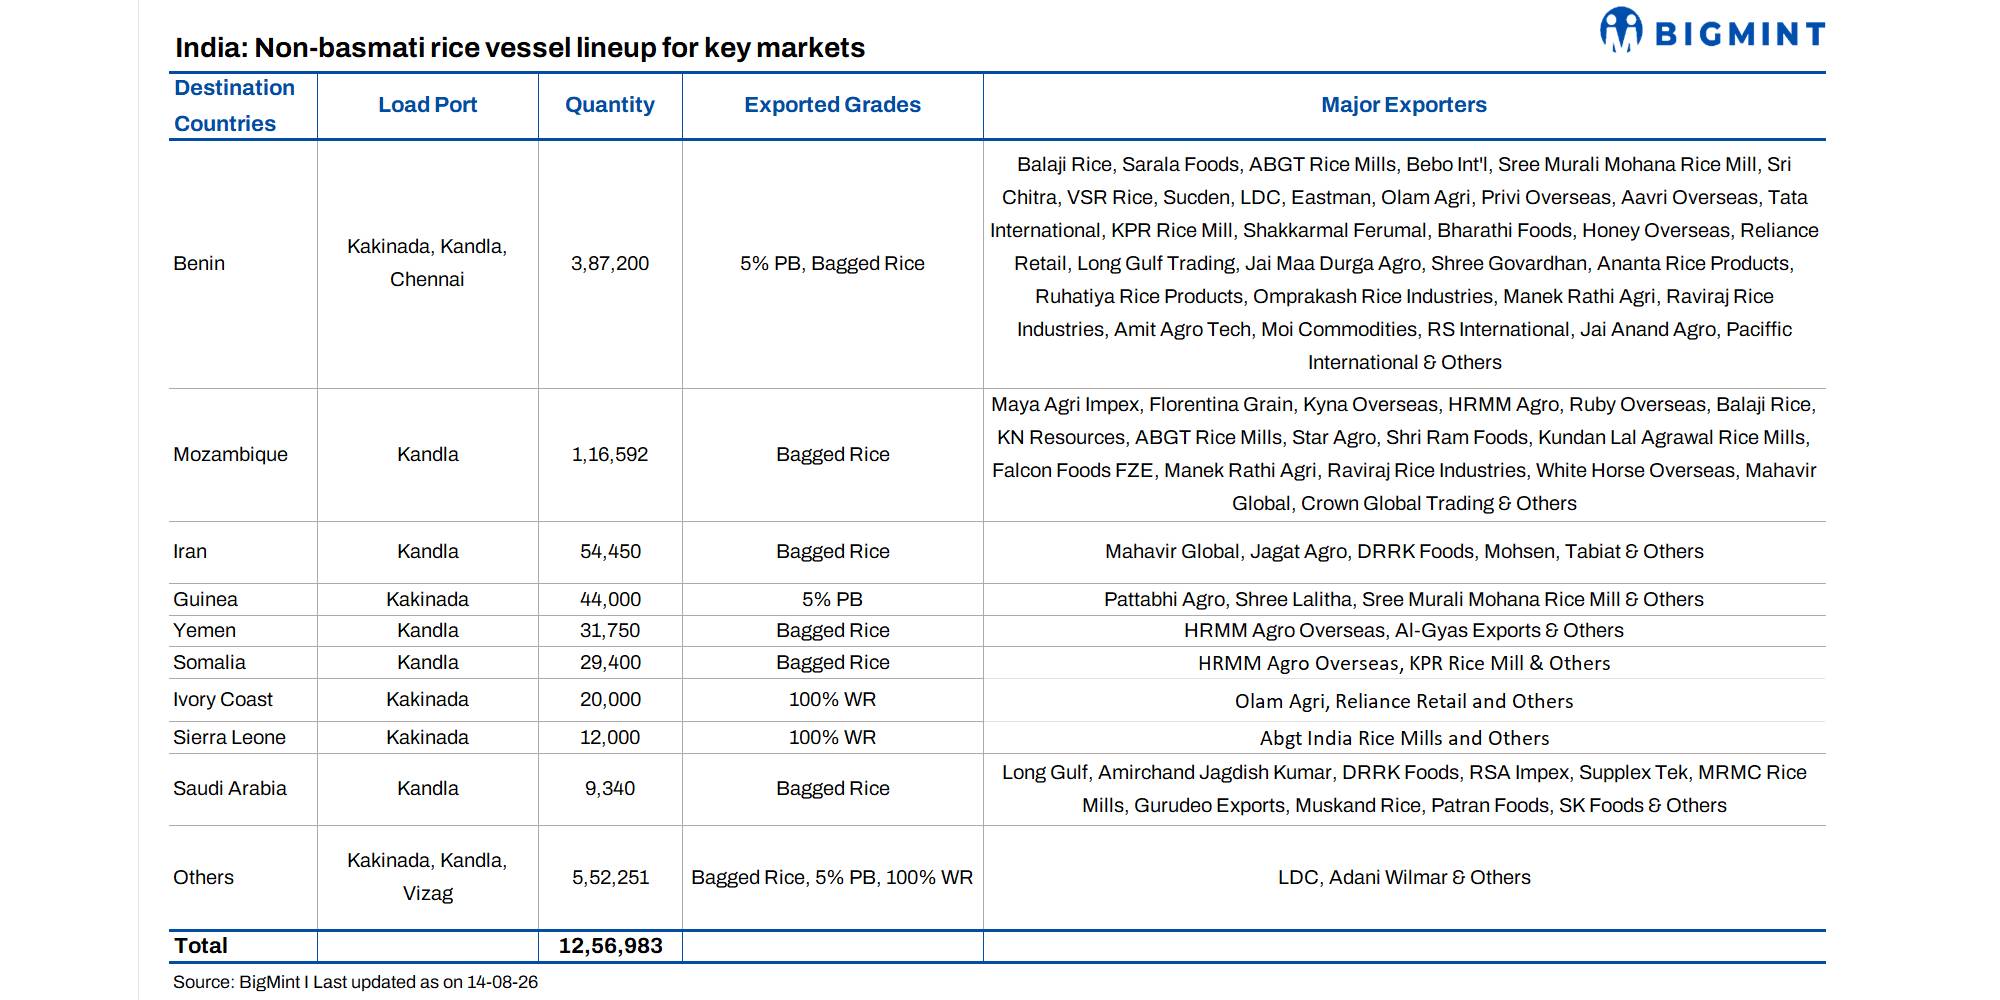This screenshot has height=1000, width=2000.
Task: Select the quantity '1,16,592'
Action: coord(610,454)
